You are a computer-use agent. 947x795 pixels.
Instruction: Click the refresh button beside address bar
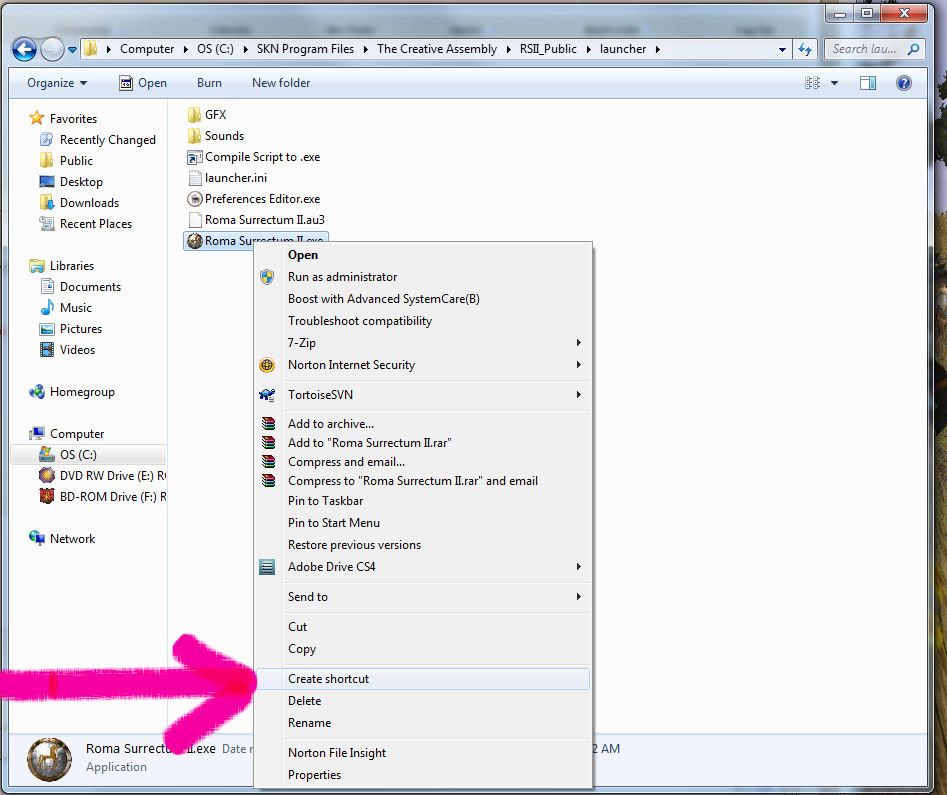[x=806, y=49]
